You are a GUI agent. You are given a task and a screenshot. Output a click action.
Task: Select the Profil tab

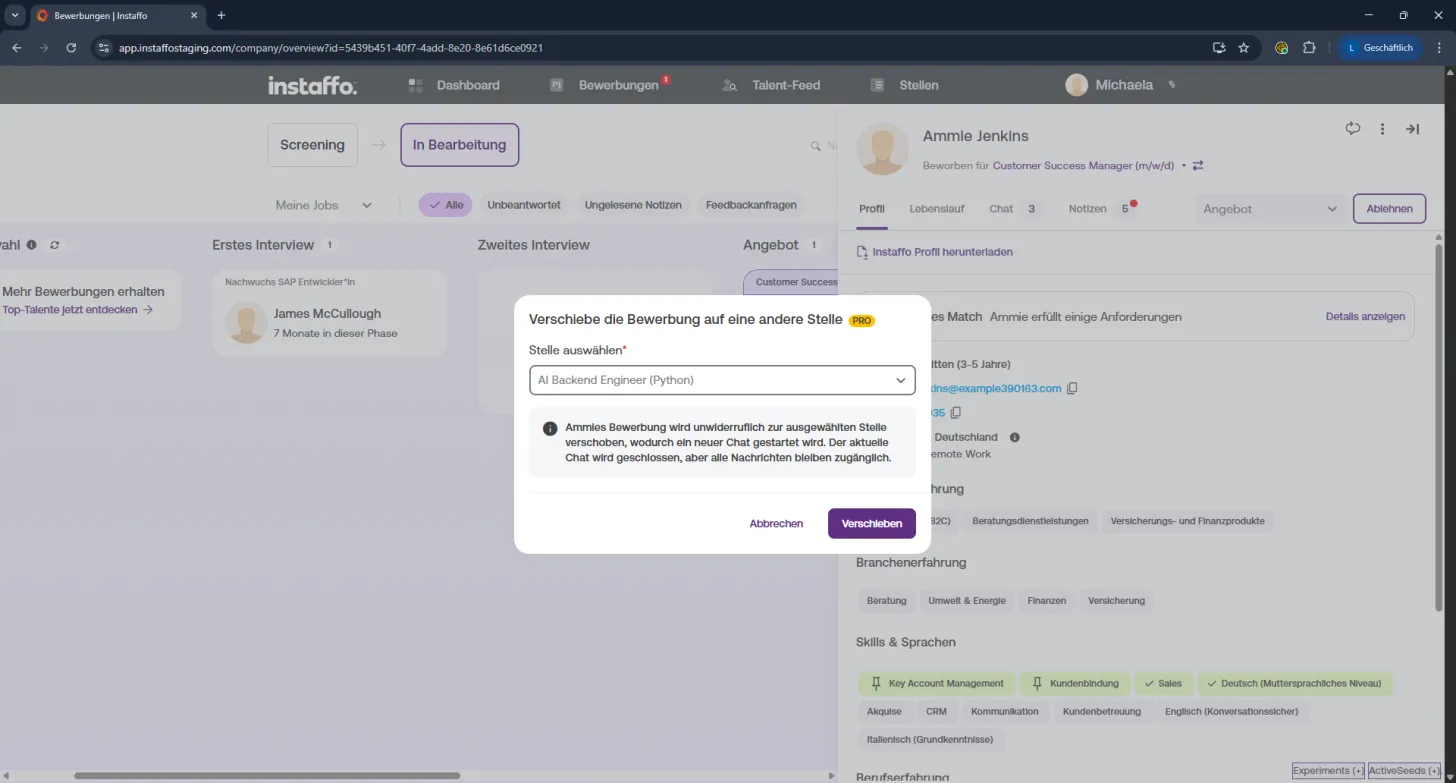pyautogui.click(x=872, y=209)
